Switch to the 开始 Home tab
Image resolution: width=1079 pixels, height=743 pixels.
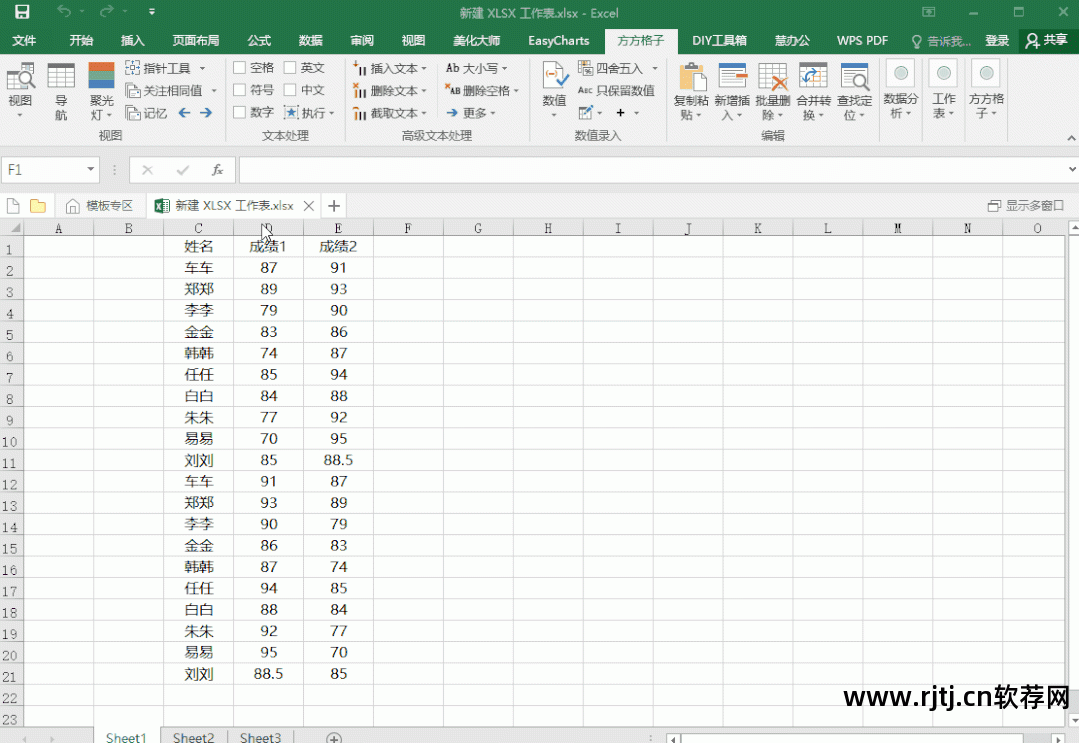[x=81, y=41]
